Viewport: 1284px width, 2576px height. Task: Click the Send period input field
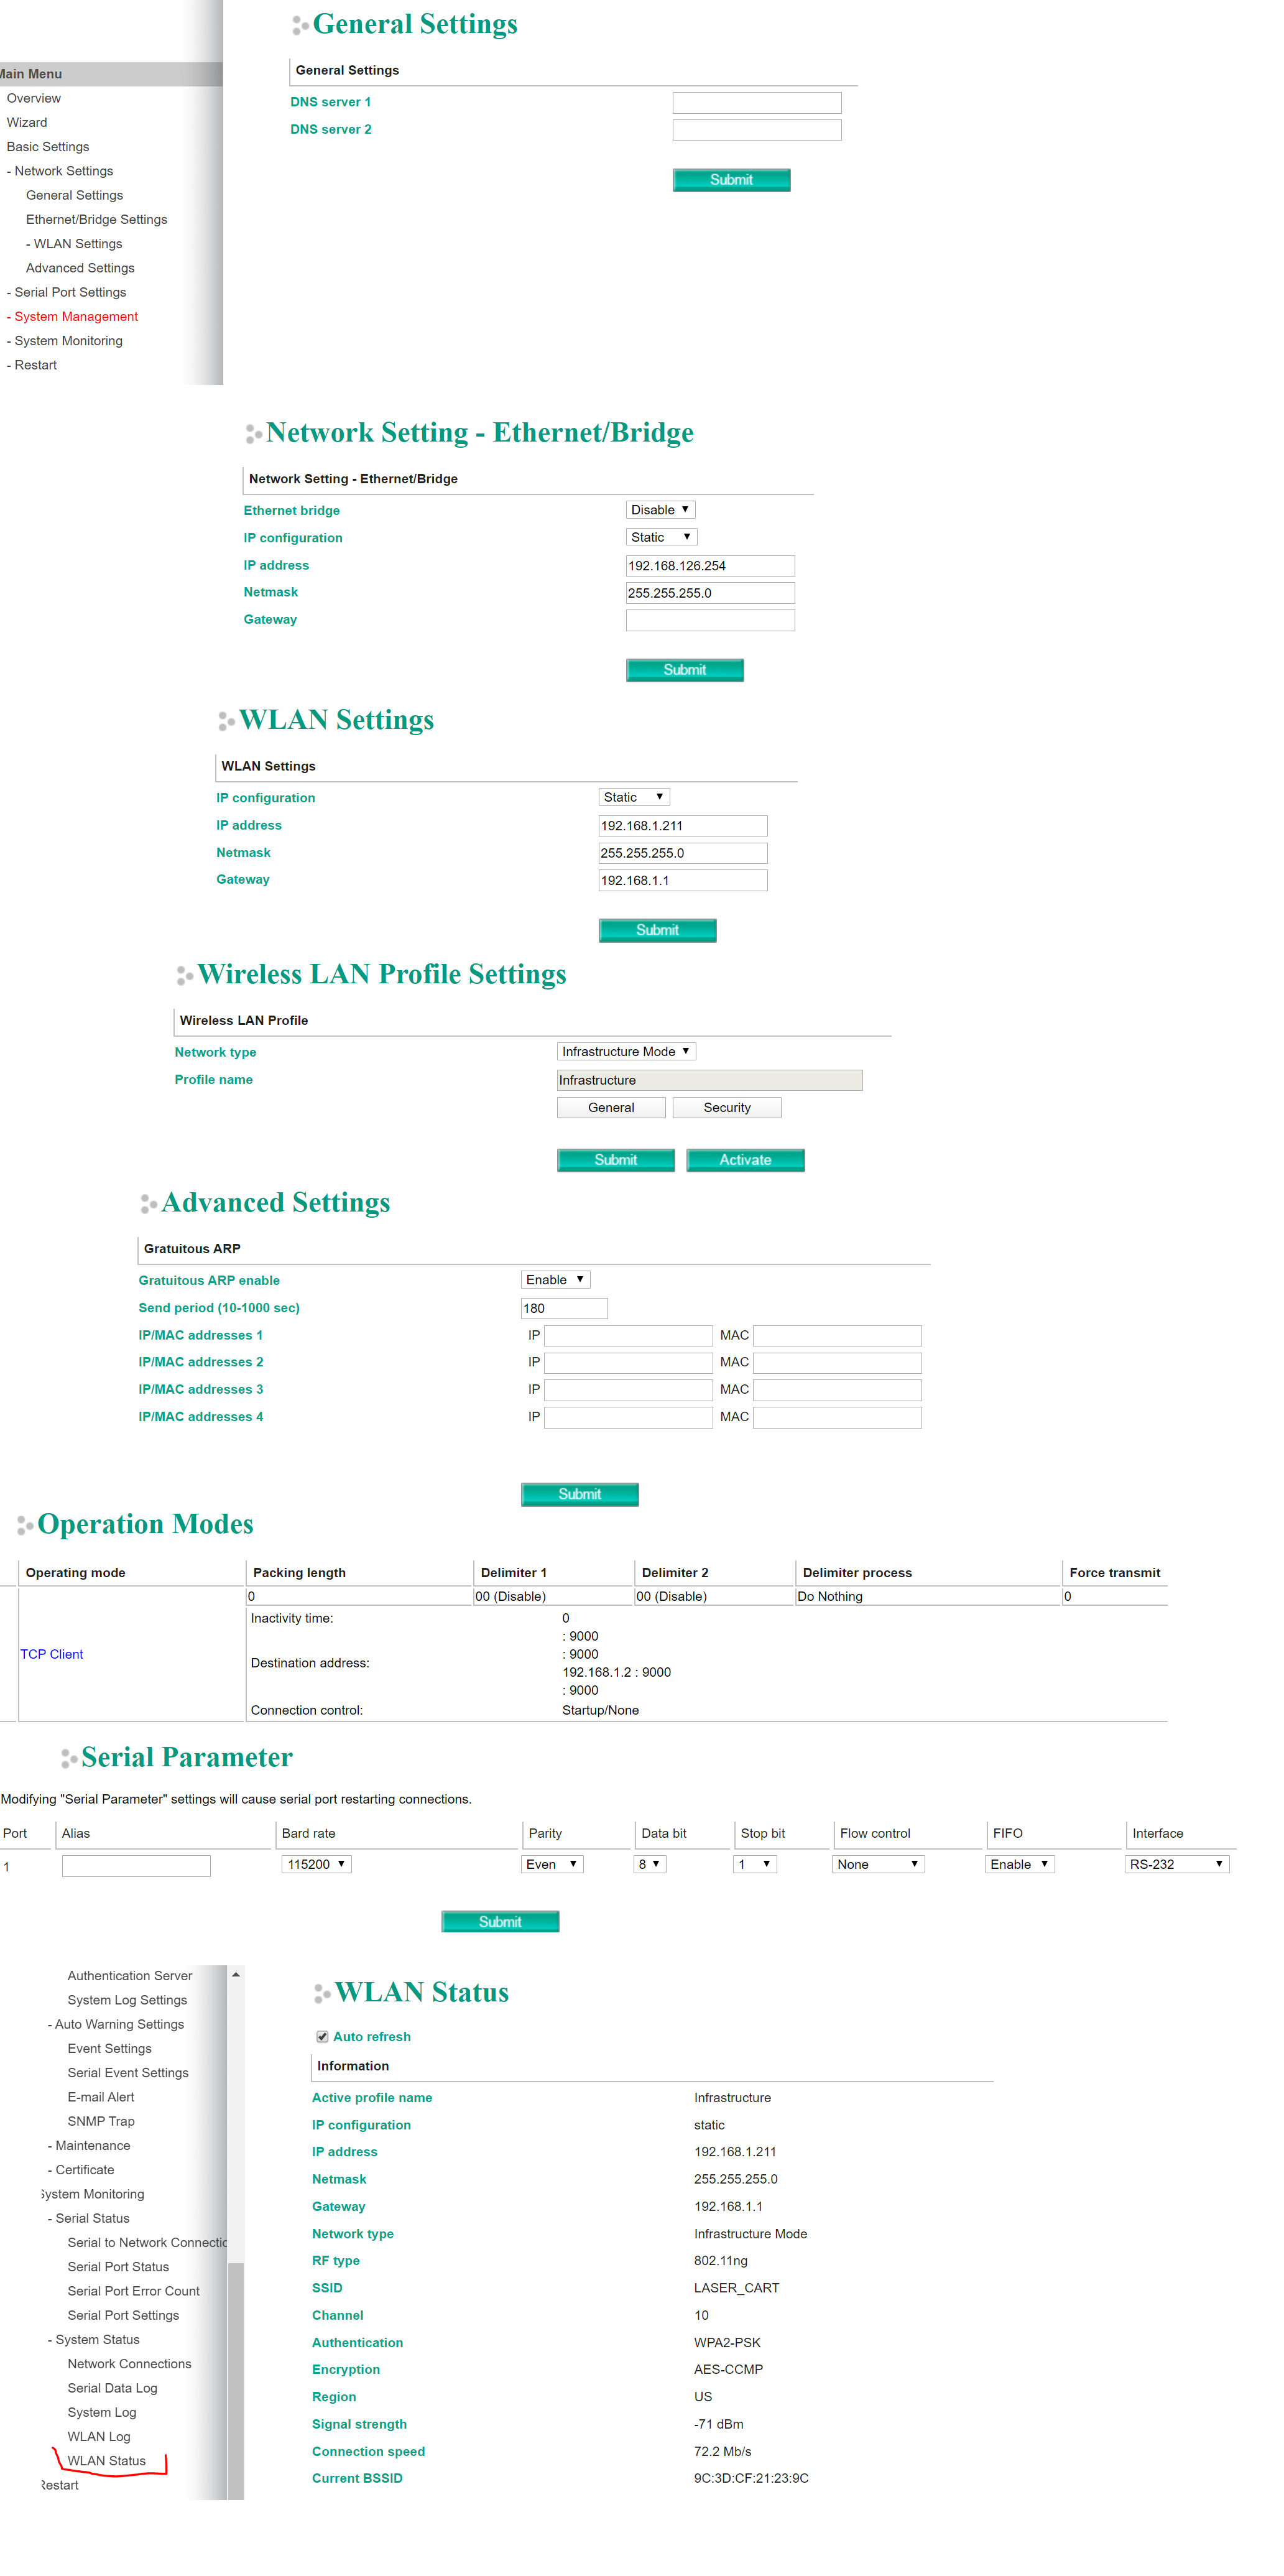(564, 1308)
